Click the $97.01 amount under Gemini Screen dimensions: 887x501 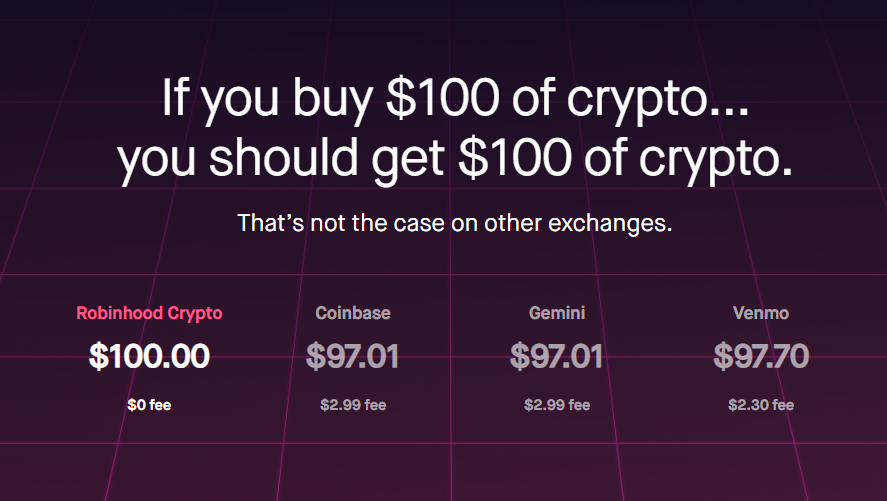pos(556,356)
